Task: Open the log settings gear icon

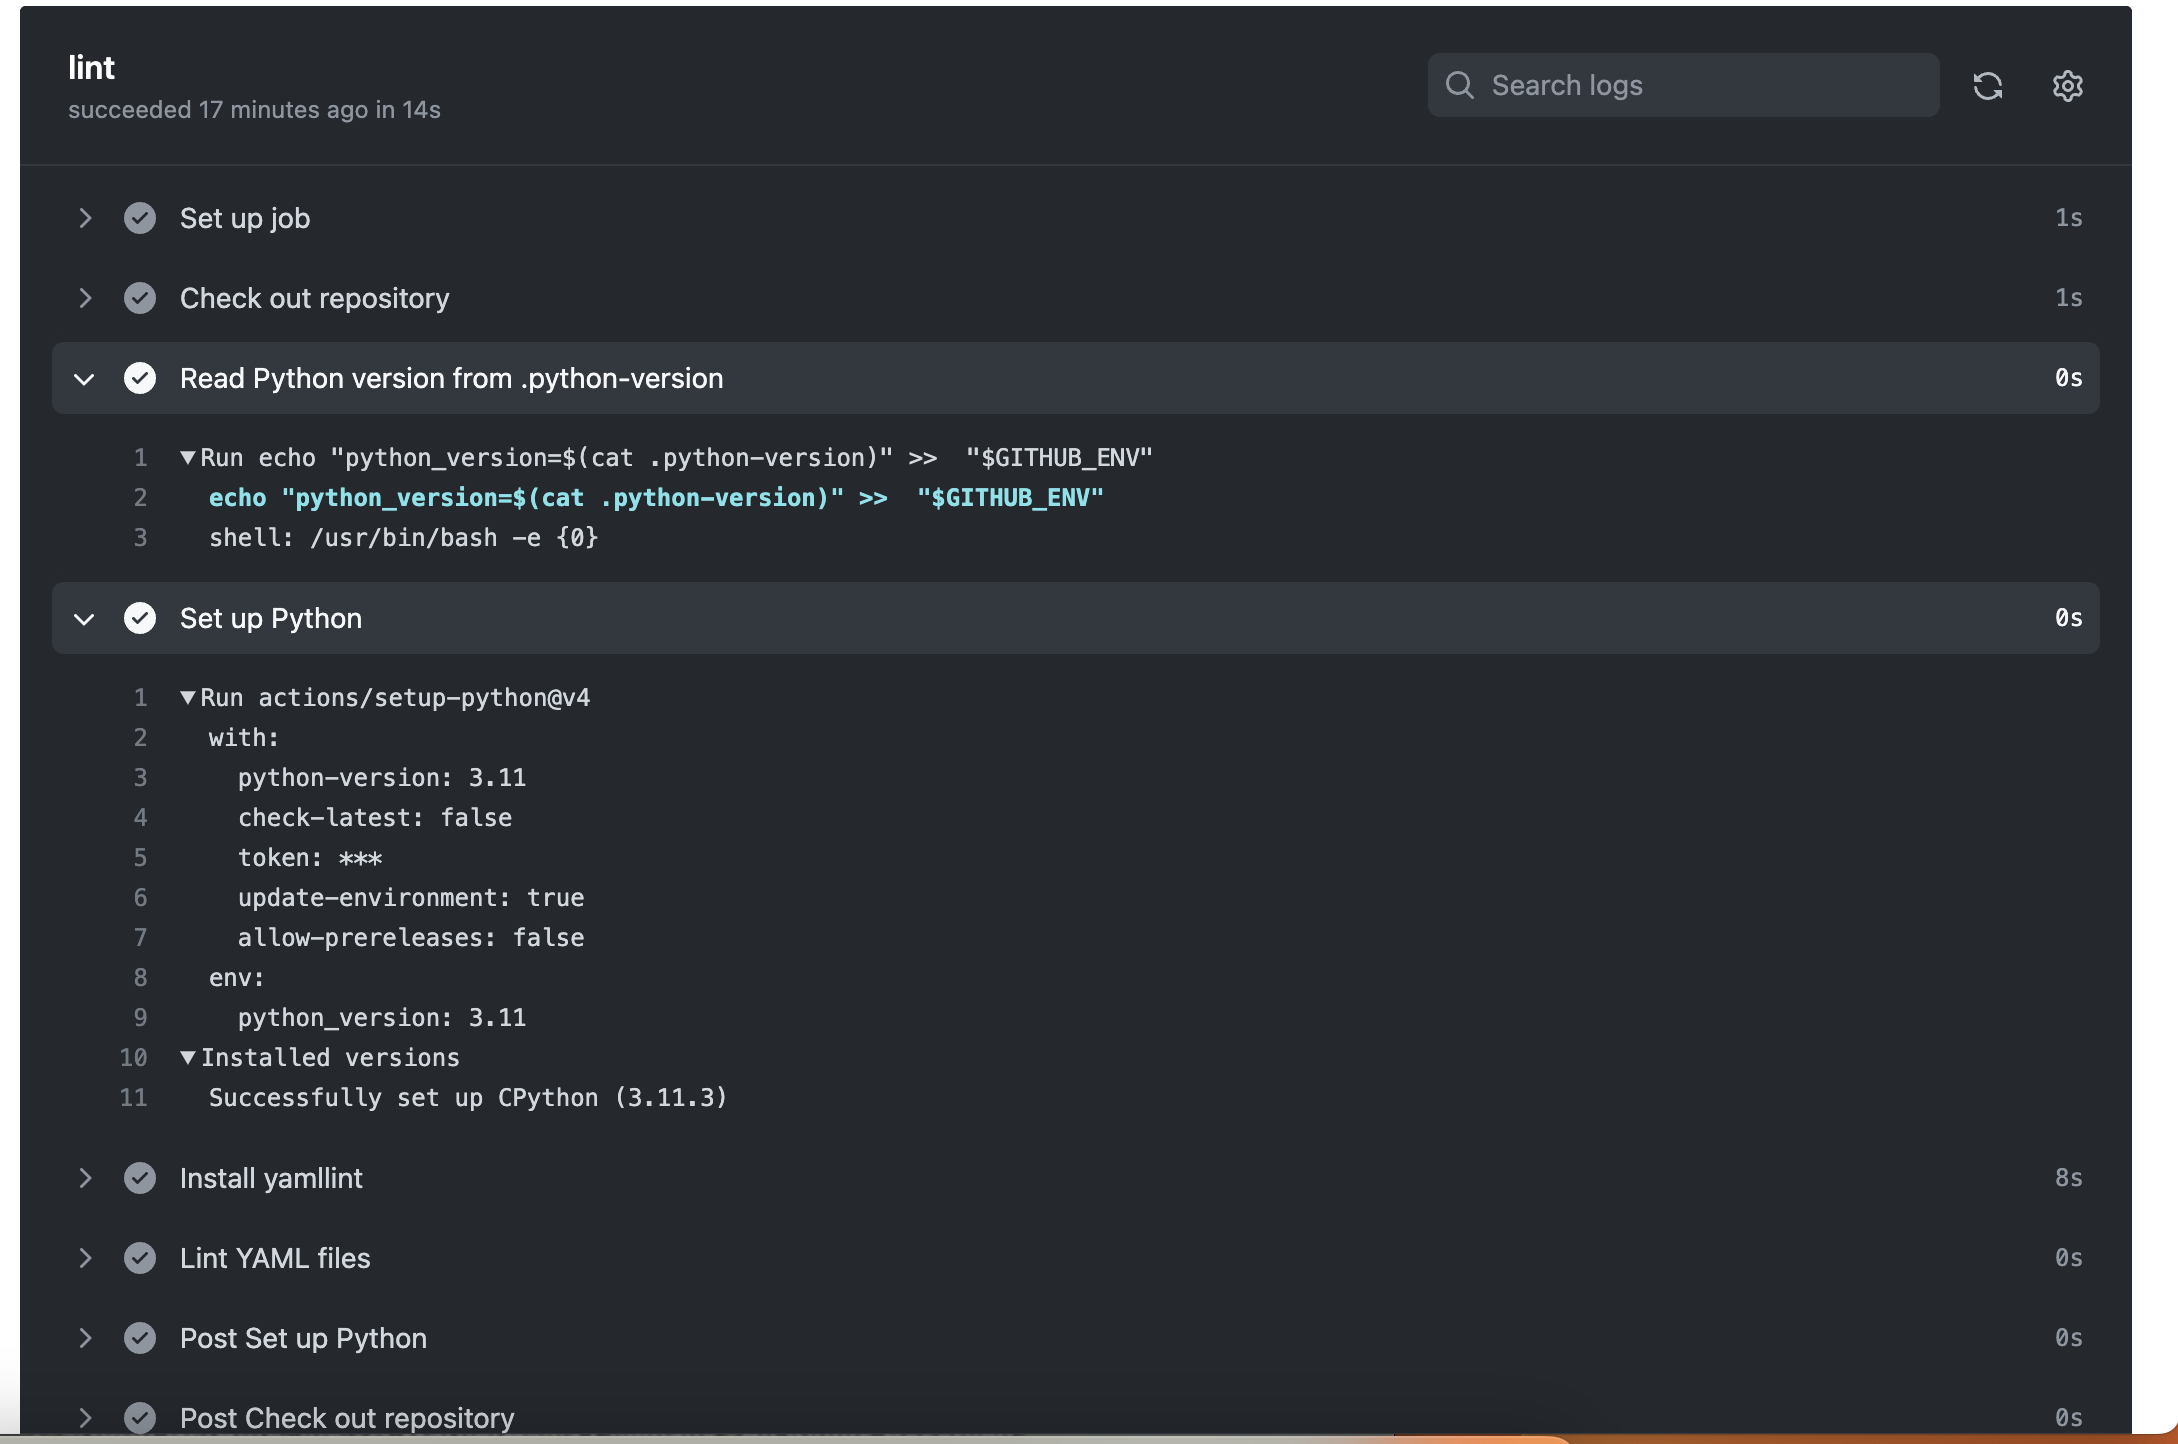Action: pyautogui.click(x=2067, y=86)
